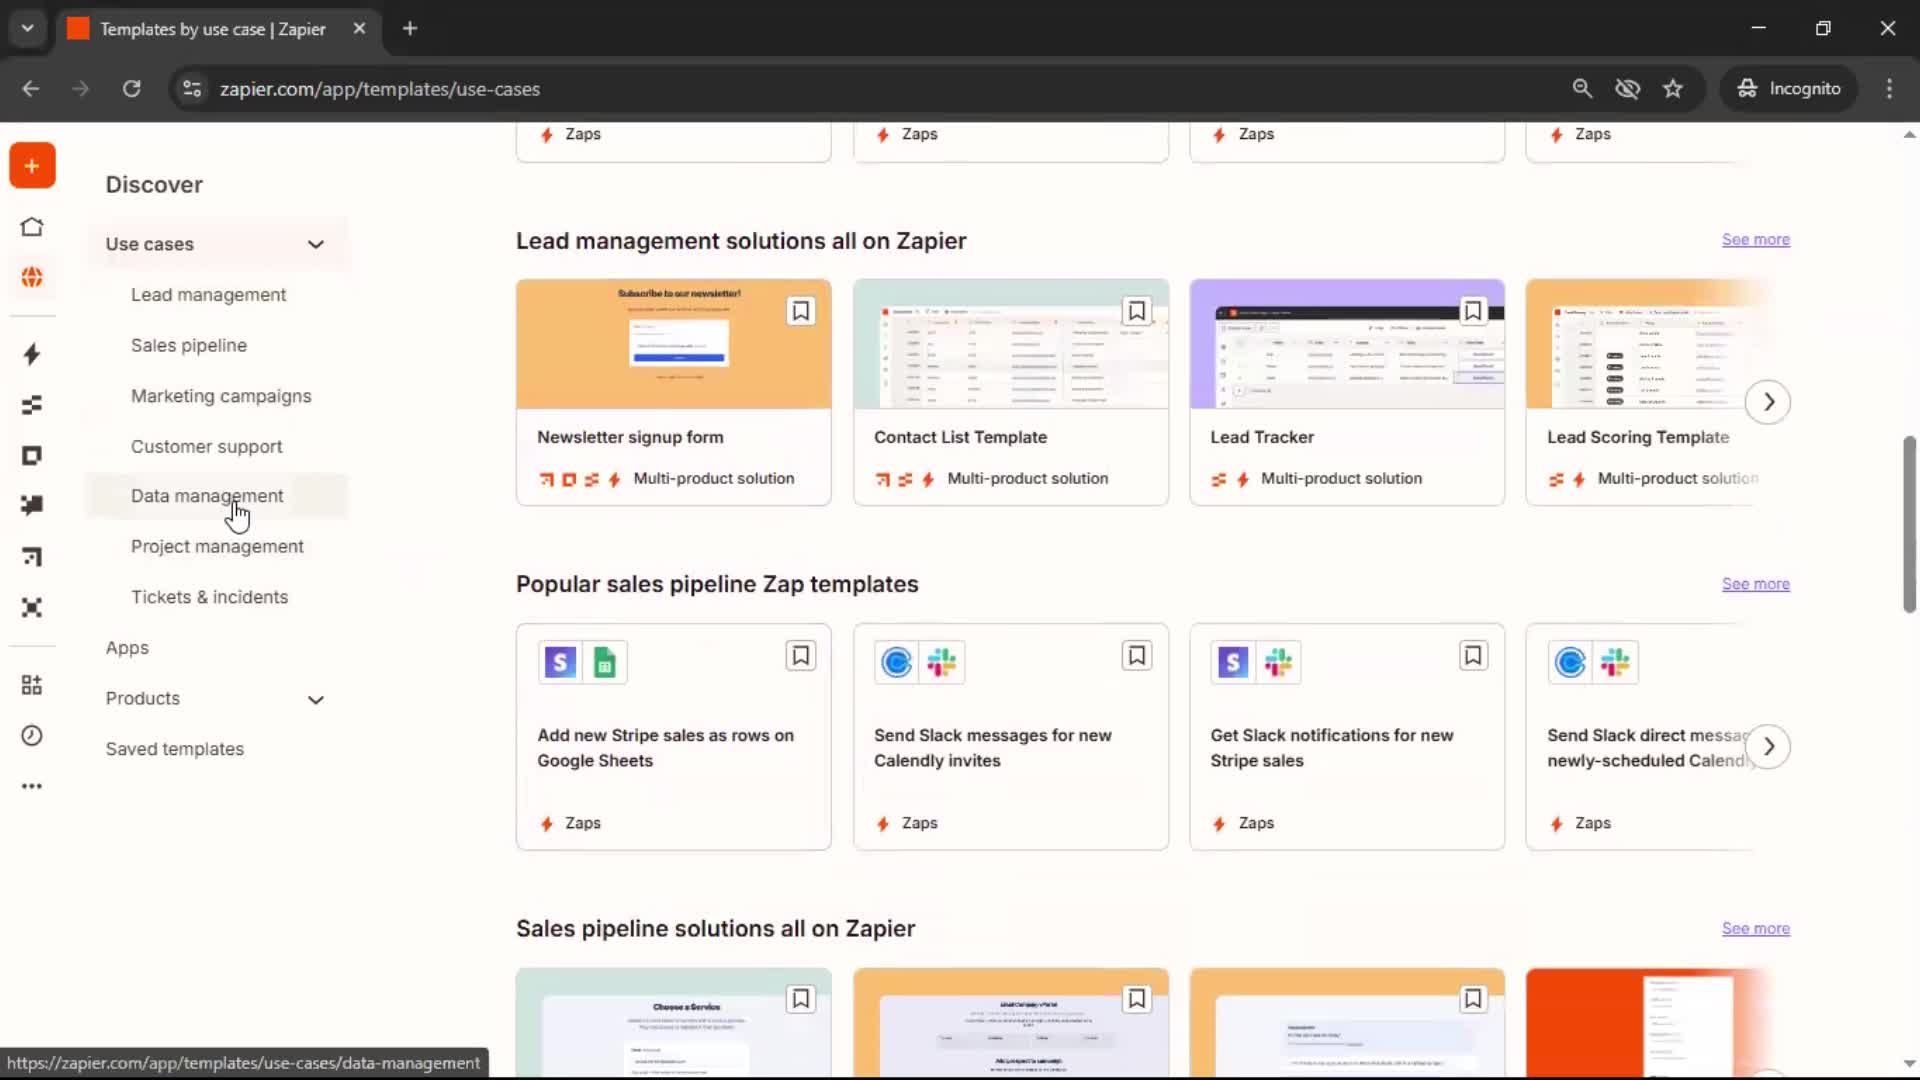Open the browser zoom magnifier icon
The image size is (1920, 1080).
[1582, 88]
